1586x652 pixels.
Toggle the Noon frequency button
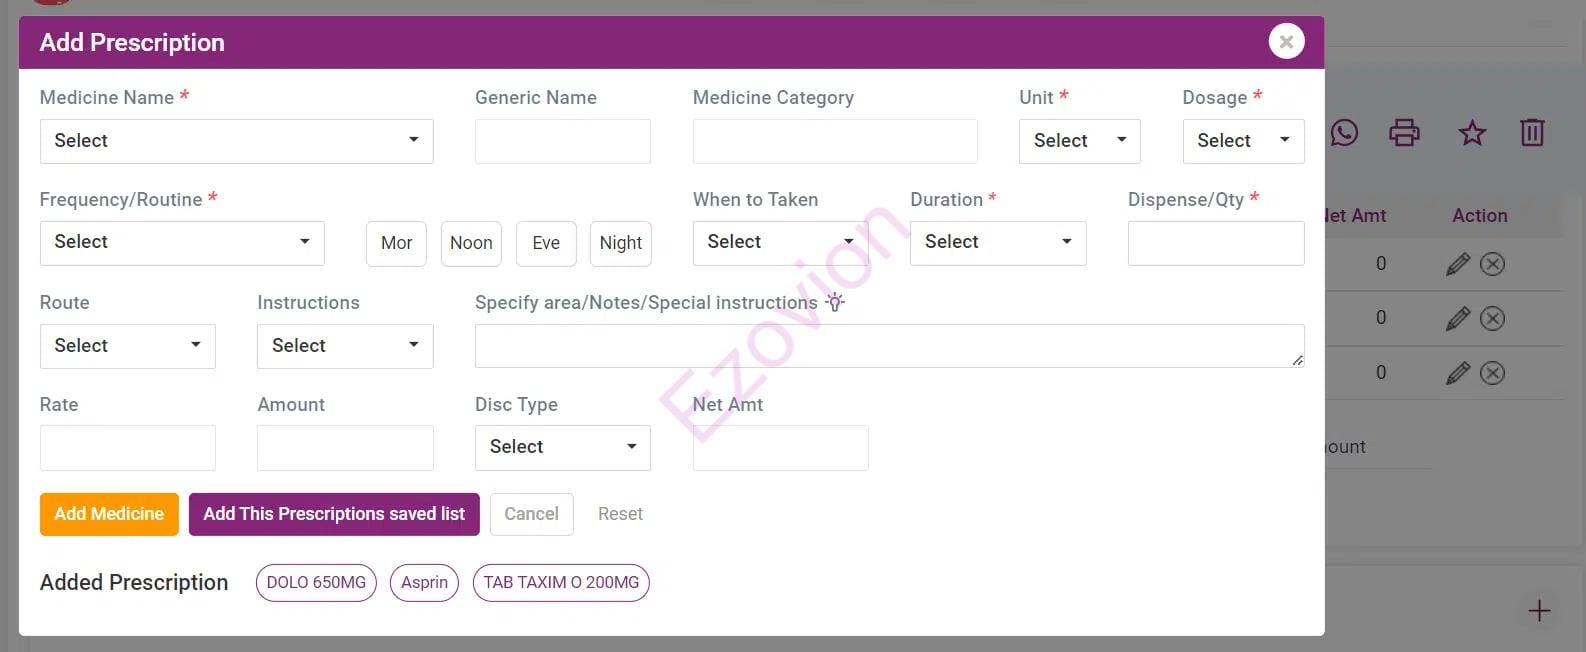[x=471, y=243]
